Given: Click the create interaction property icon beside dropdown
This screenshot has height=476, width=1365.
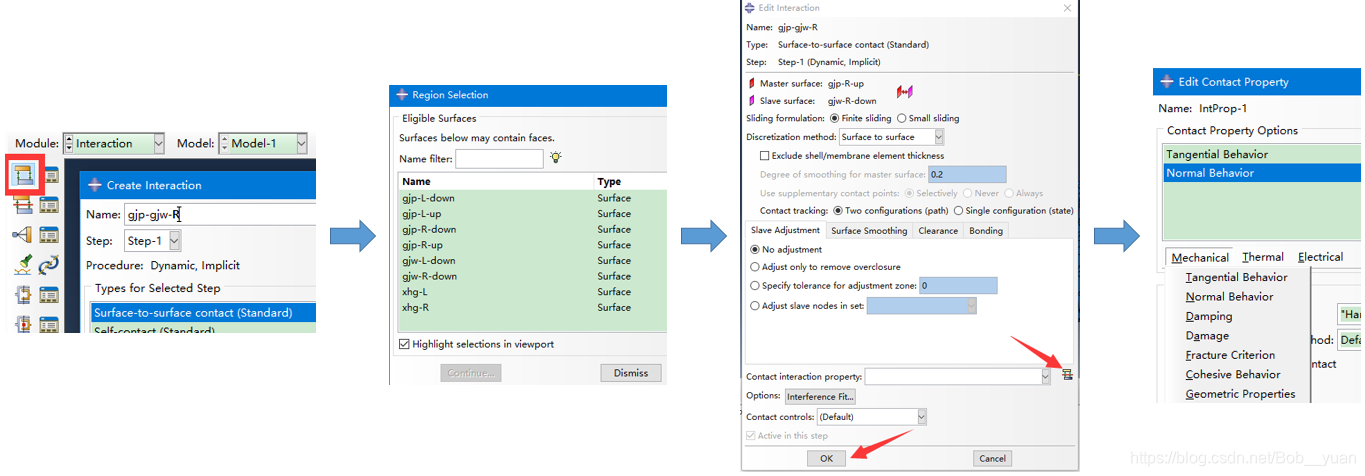Looking at the screenshot, I should click(x=1067, y=376).
